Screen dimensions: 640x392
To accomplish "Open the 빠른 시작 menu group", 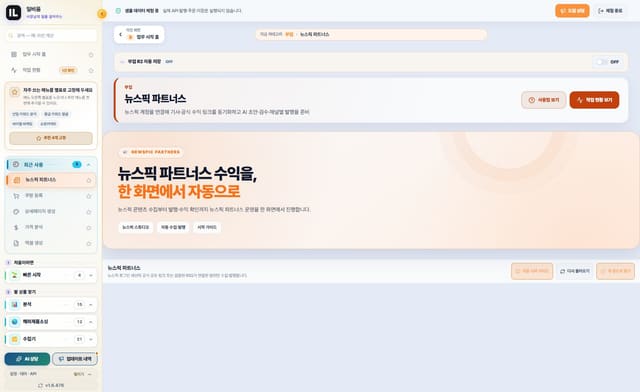I will (x=51, y=275).
